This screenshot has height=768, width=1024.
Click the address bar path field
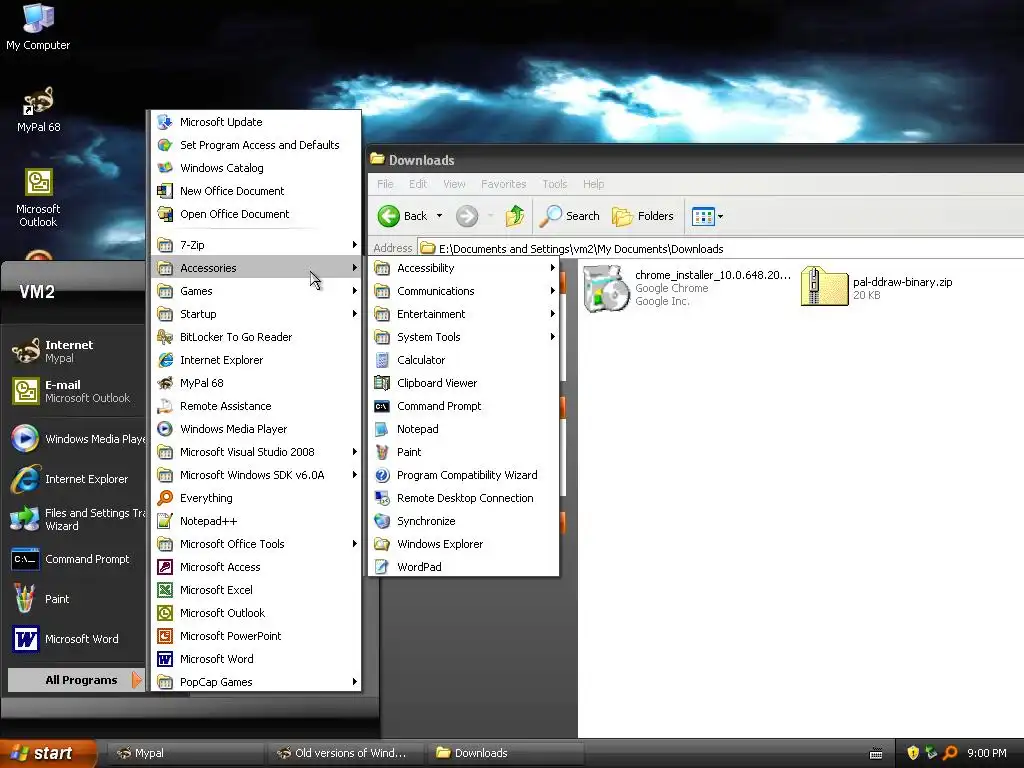click(720, 249)
